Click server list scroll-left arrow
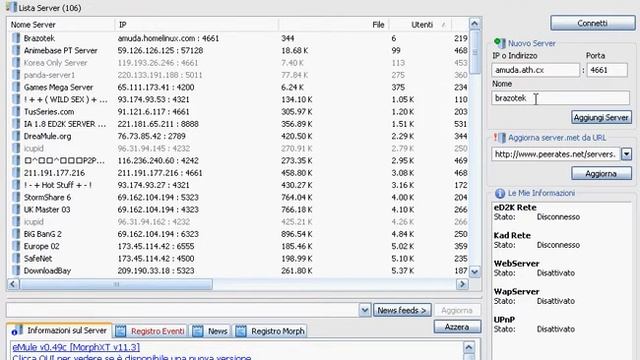Image resolution: width=640 pixels, height=360 pixels. click(13, 284)
